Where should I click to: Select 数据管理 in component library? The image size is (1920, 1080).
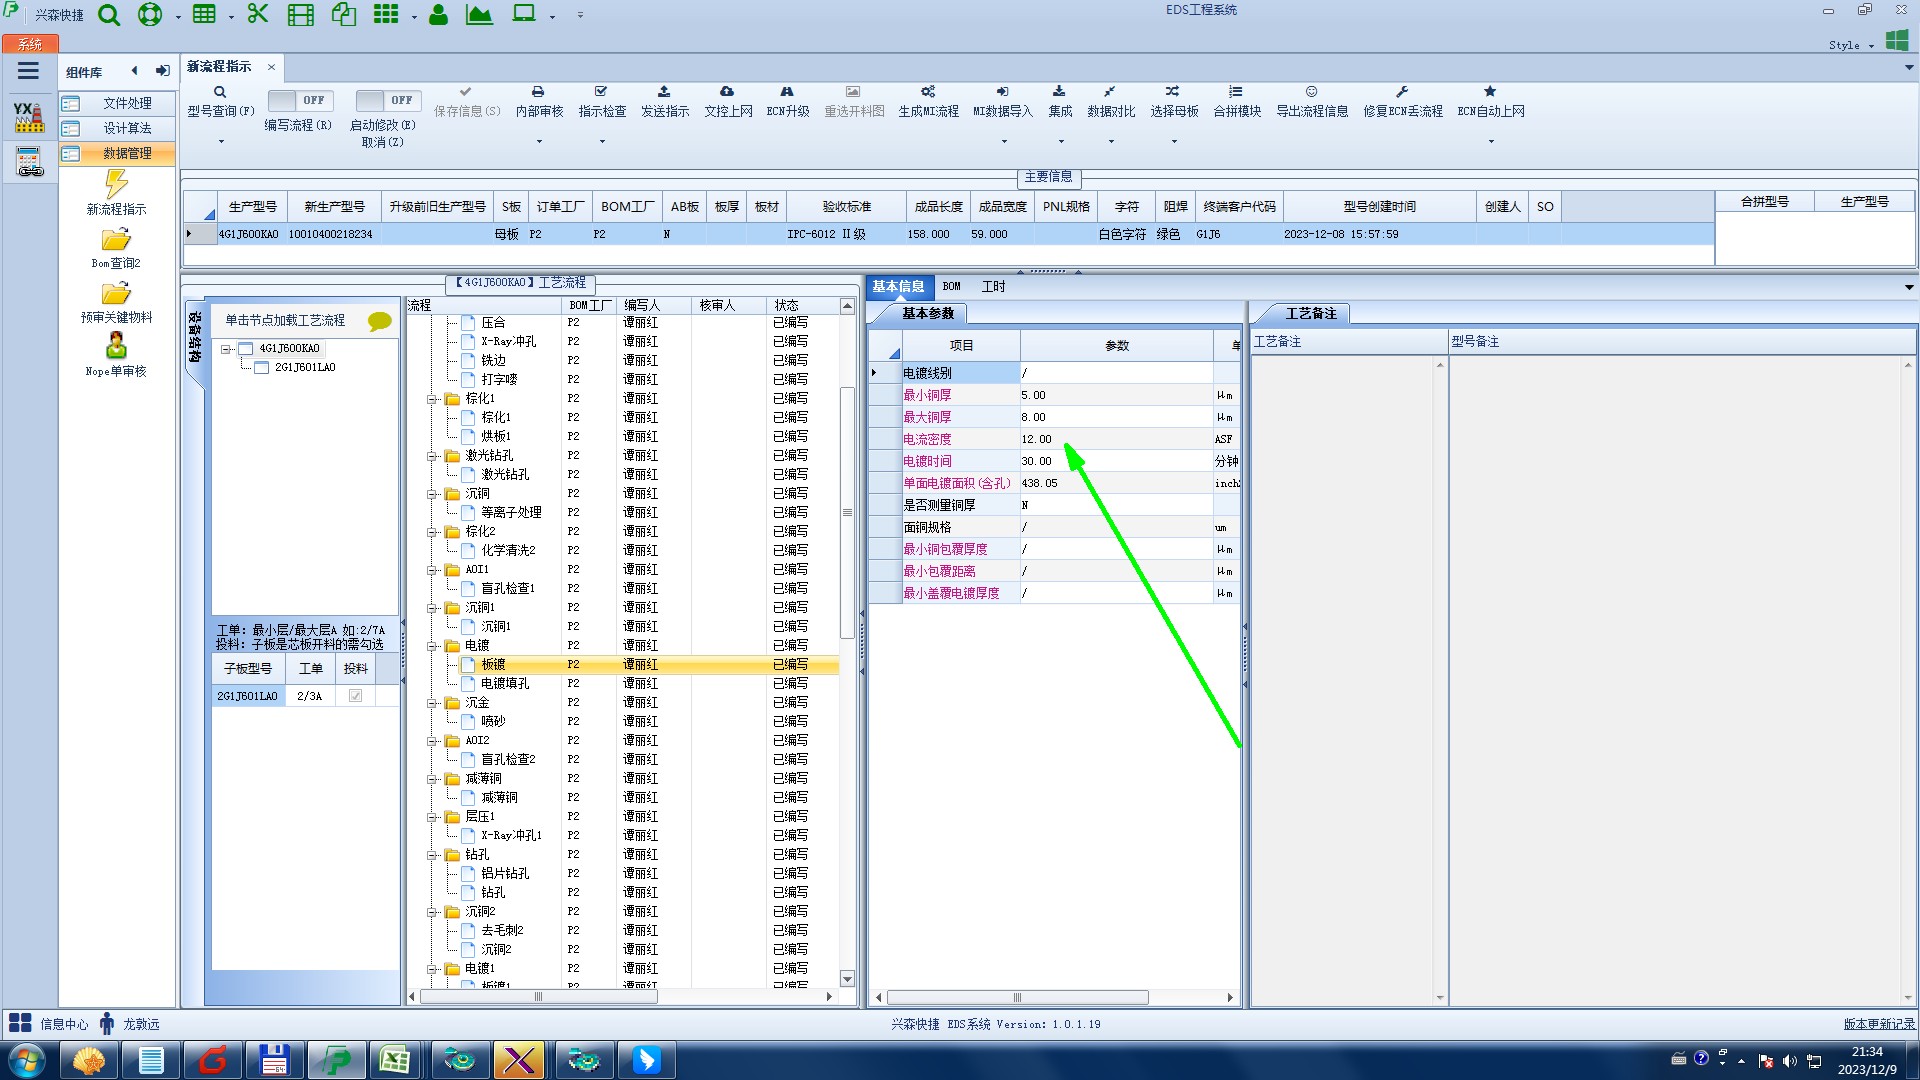(x=127, y=153)
